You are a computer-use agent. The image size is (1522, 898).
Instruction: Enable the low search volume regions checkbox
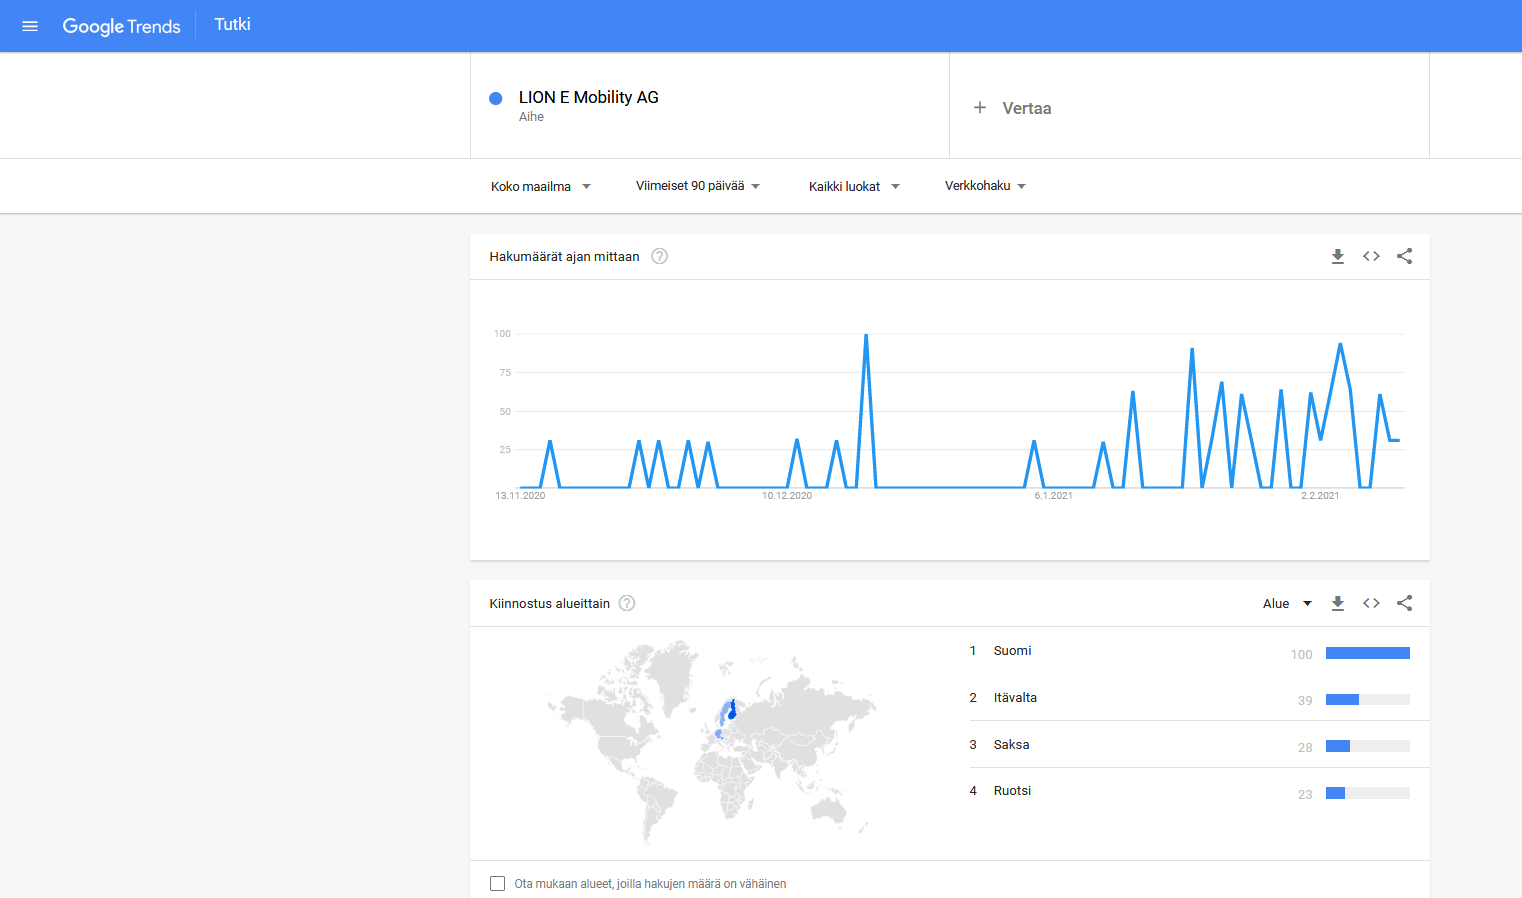[497, 884]
